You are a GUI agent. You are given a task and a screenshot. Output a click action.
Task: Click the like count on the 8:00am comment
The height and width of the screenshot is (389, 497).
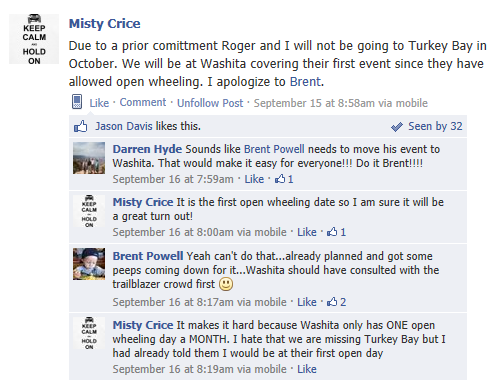click(x=337, y=232)
